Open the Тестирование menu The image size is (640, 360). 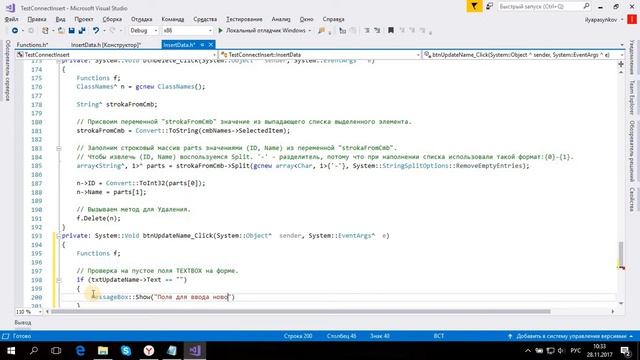coord(244,19)
